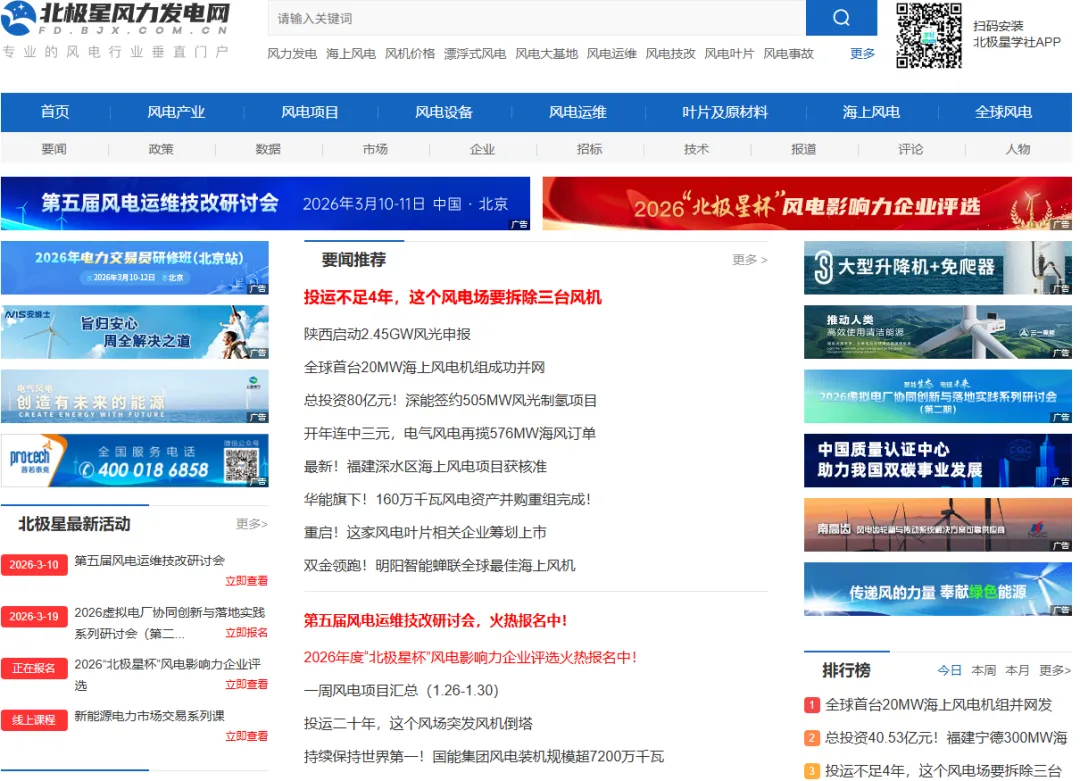
Task: Open article 一周风电项目汇总（1.26-1.30）
Action: click(x=401, y=690)
